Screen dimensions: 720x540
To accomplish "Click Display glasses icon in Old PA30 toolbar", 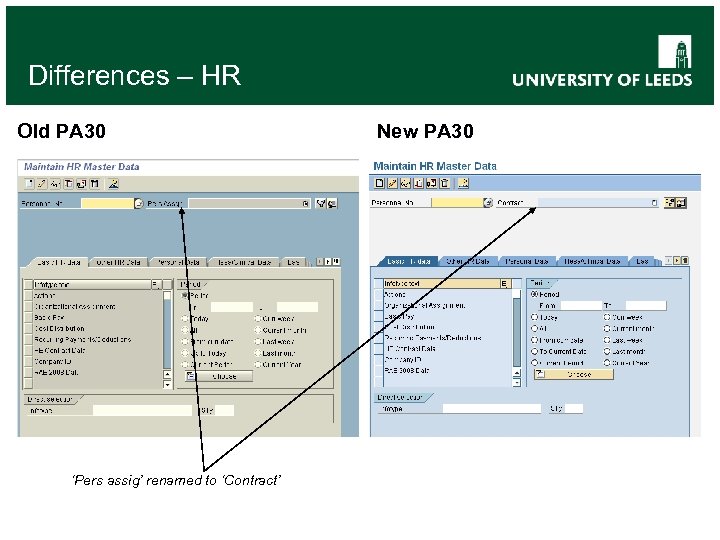I will pos(55,184).
